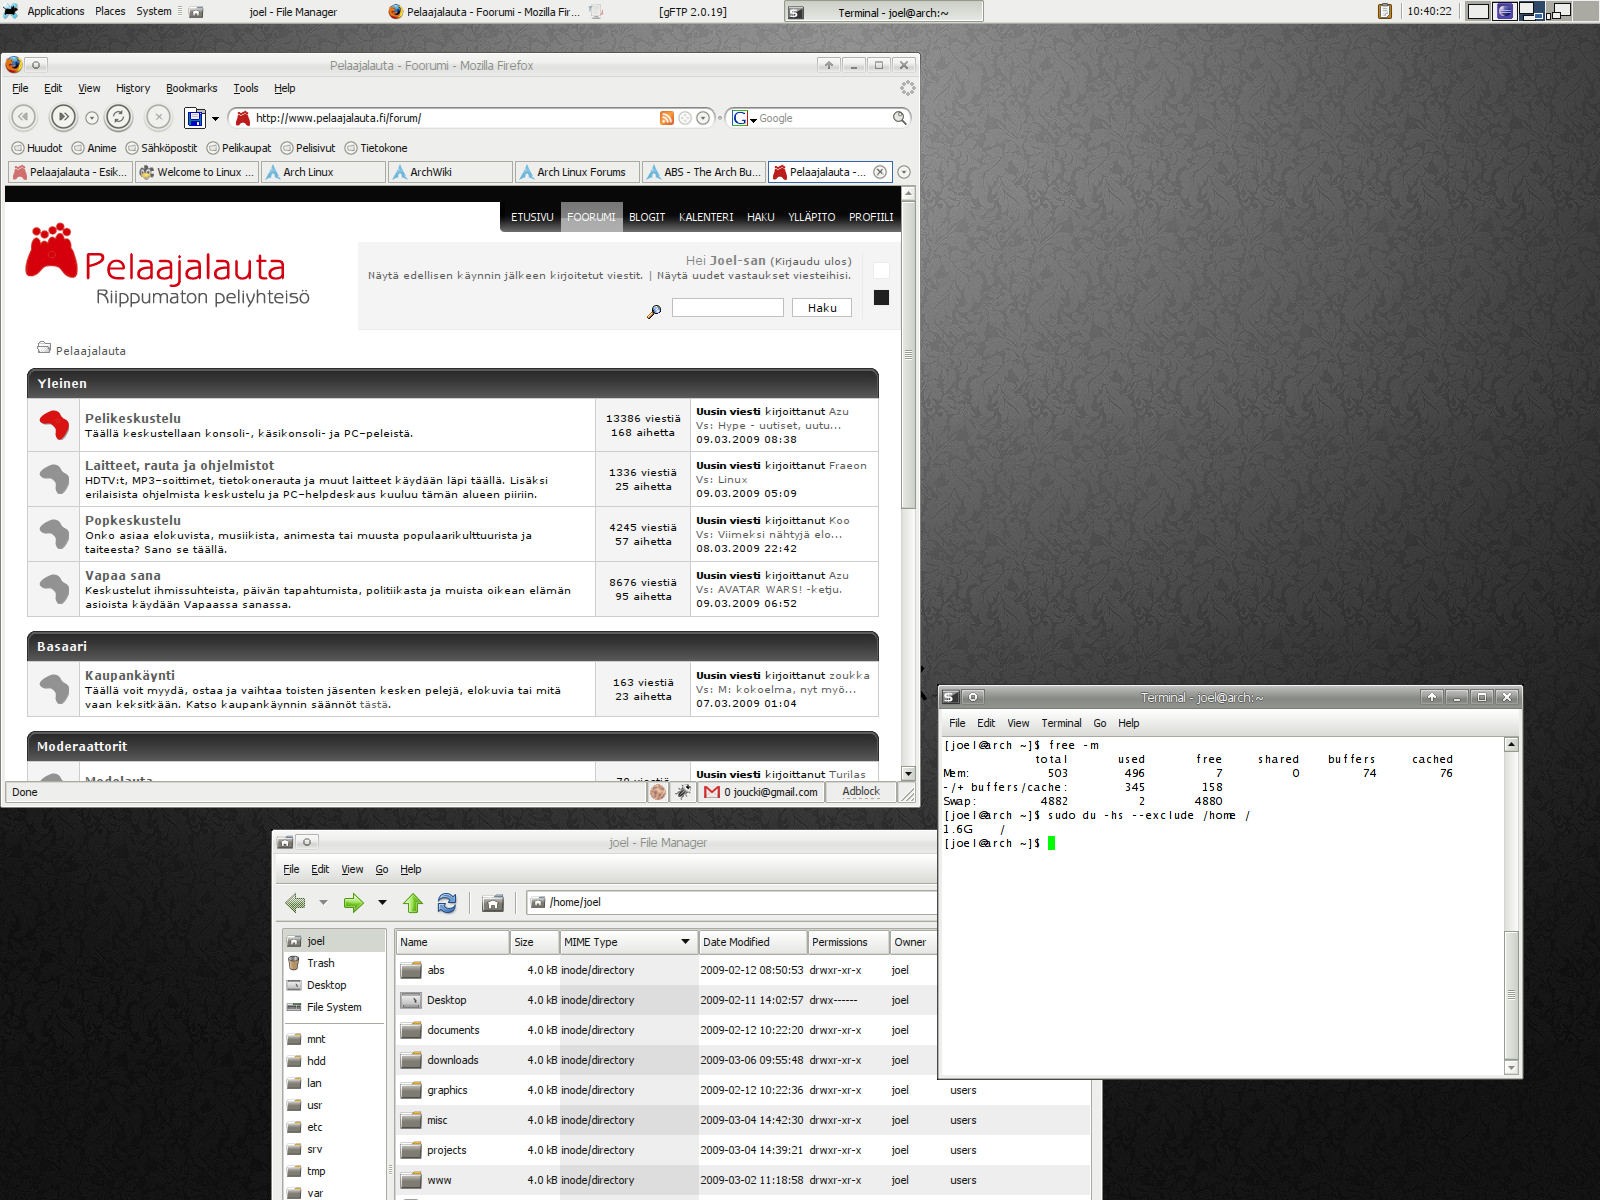Open the Pelikeskustelu forum link
This screenshot has height=1200, width=1600.
pyautogui.click(x=133, y=418)
